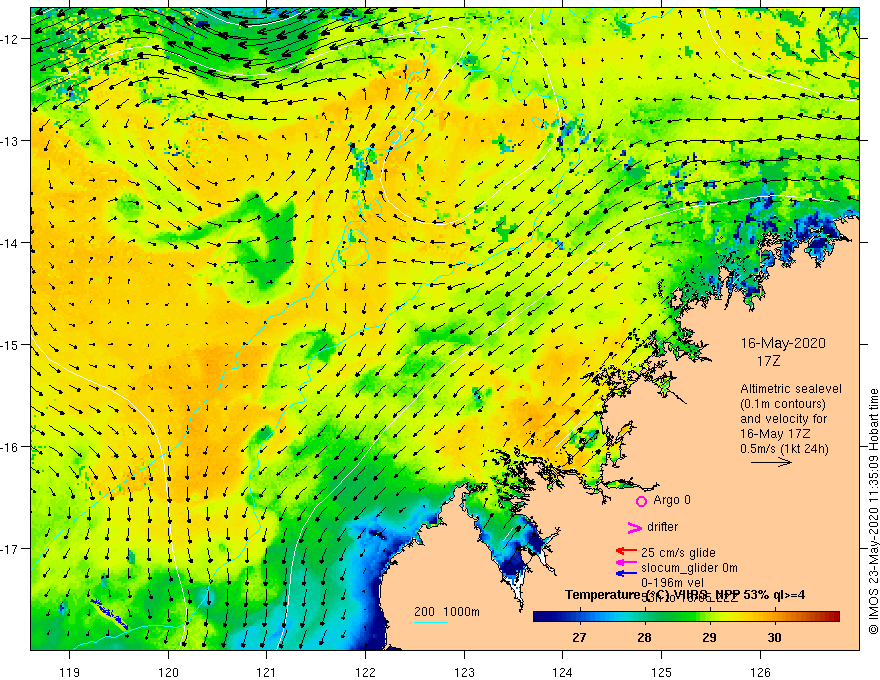Image resolution: width=880 pixels, height=680 pixels.
Task: Click the 'drifter' legend label
Action: click(x=662, y=527)
